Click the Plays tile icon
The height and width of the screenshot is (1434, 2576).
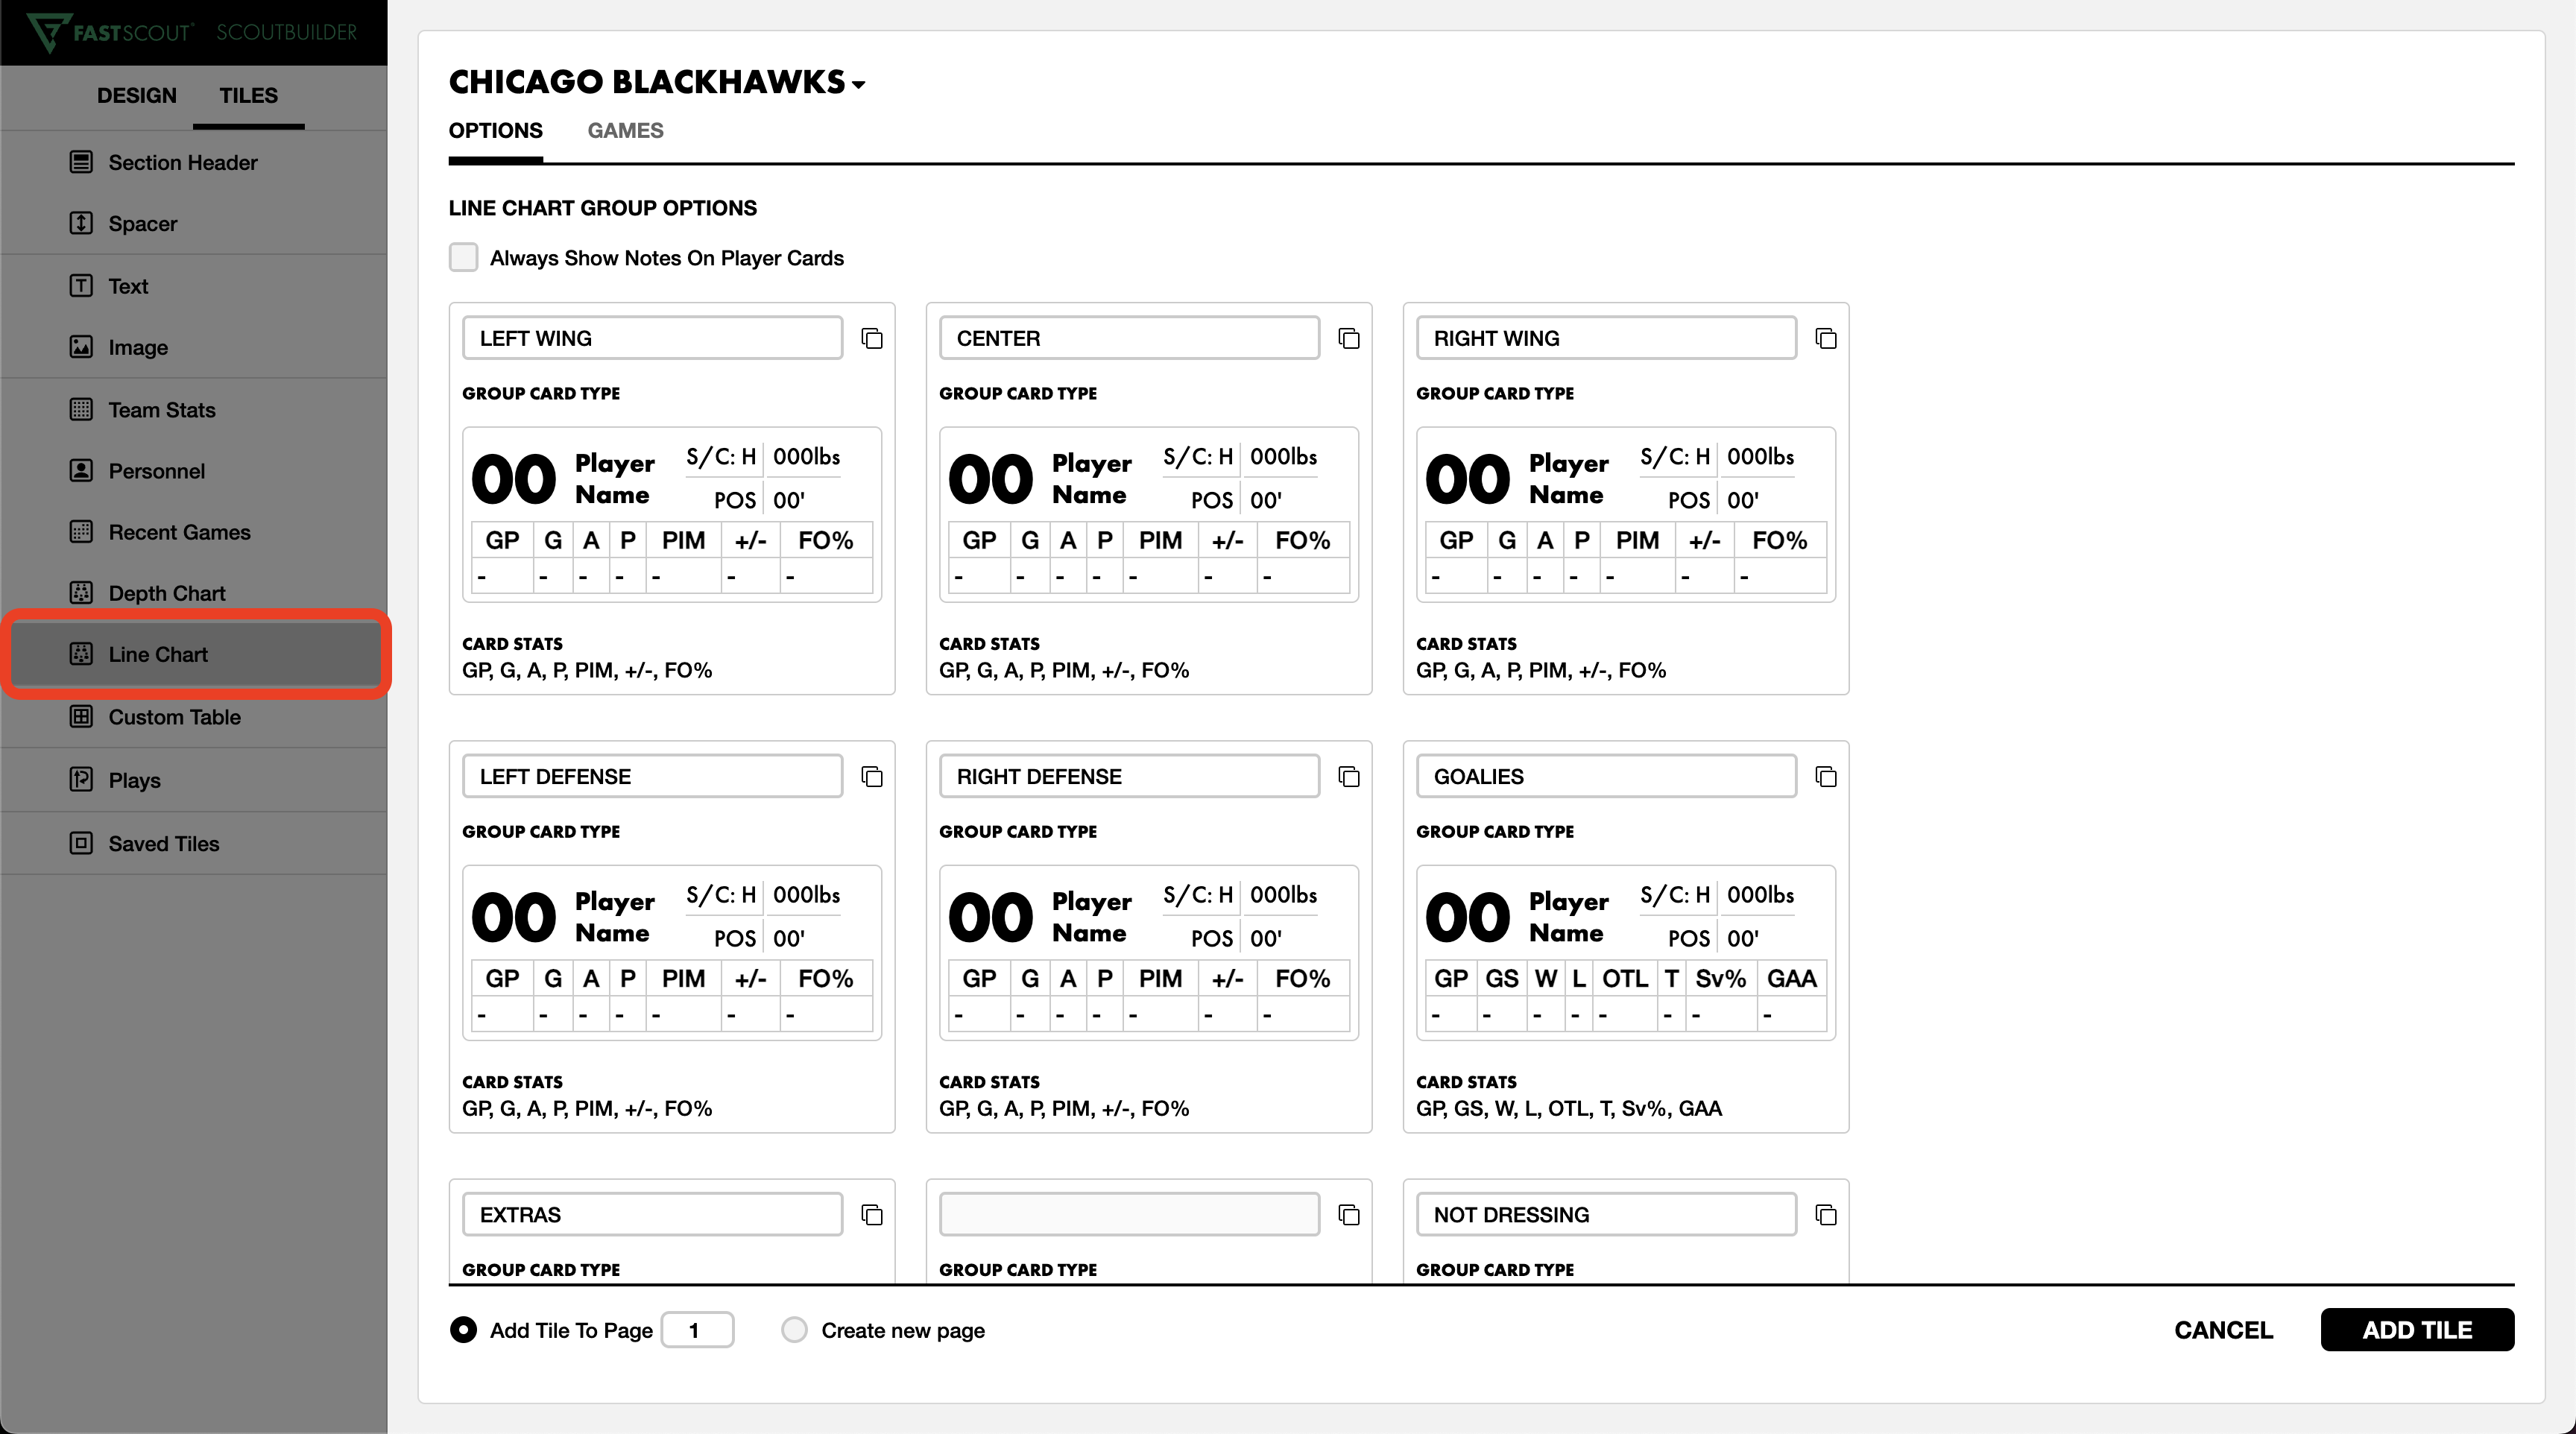(81, 780)
